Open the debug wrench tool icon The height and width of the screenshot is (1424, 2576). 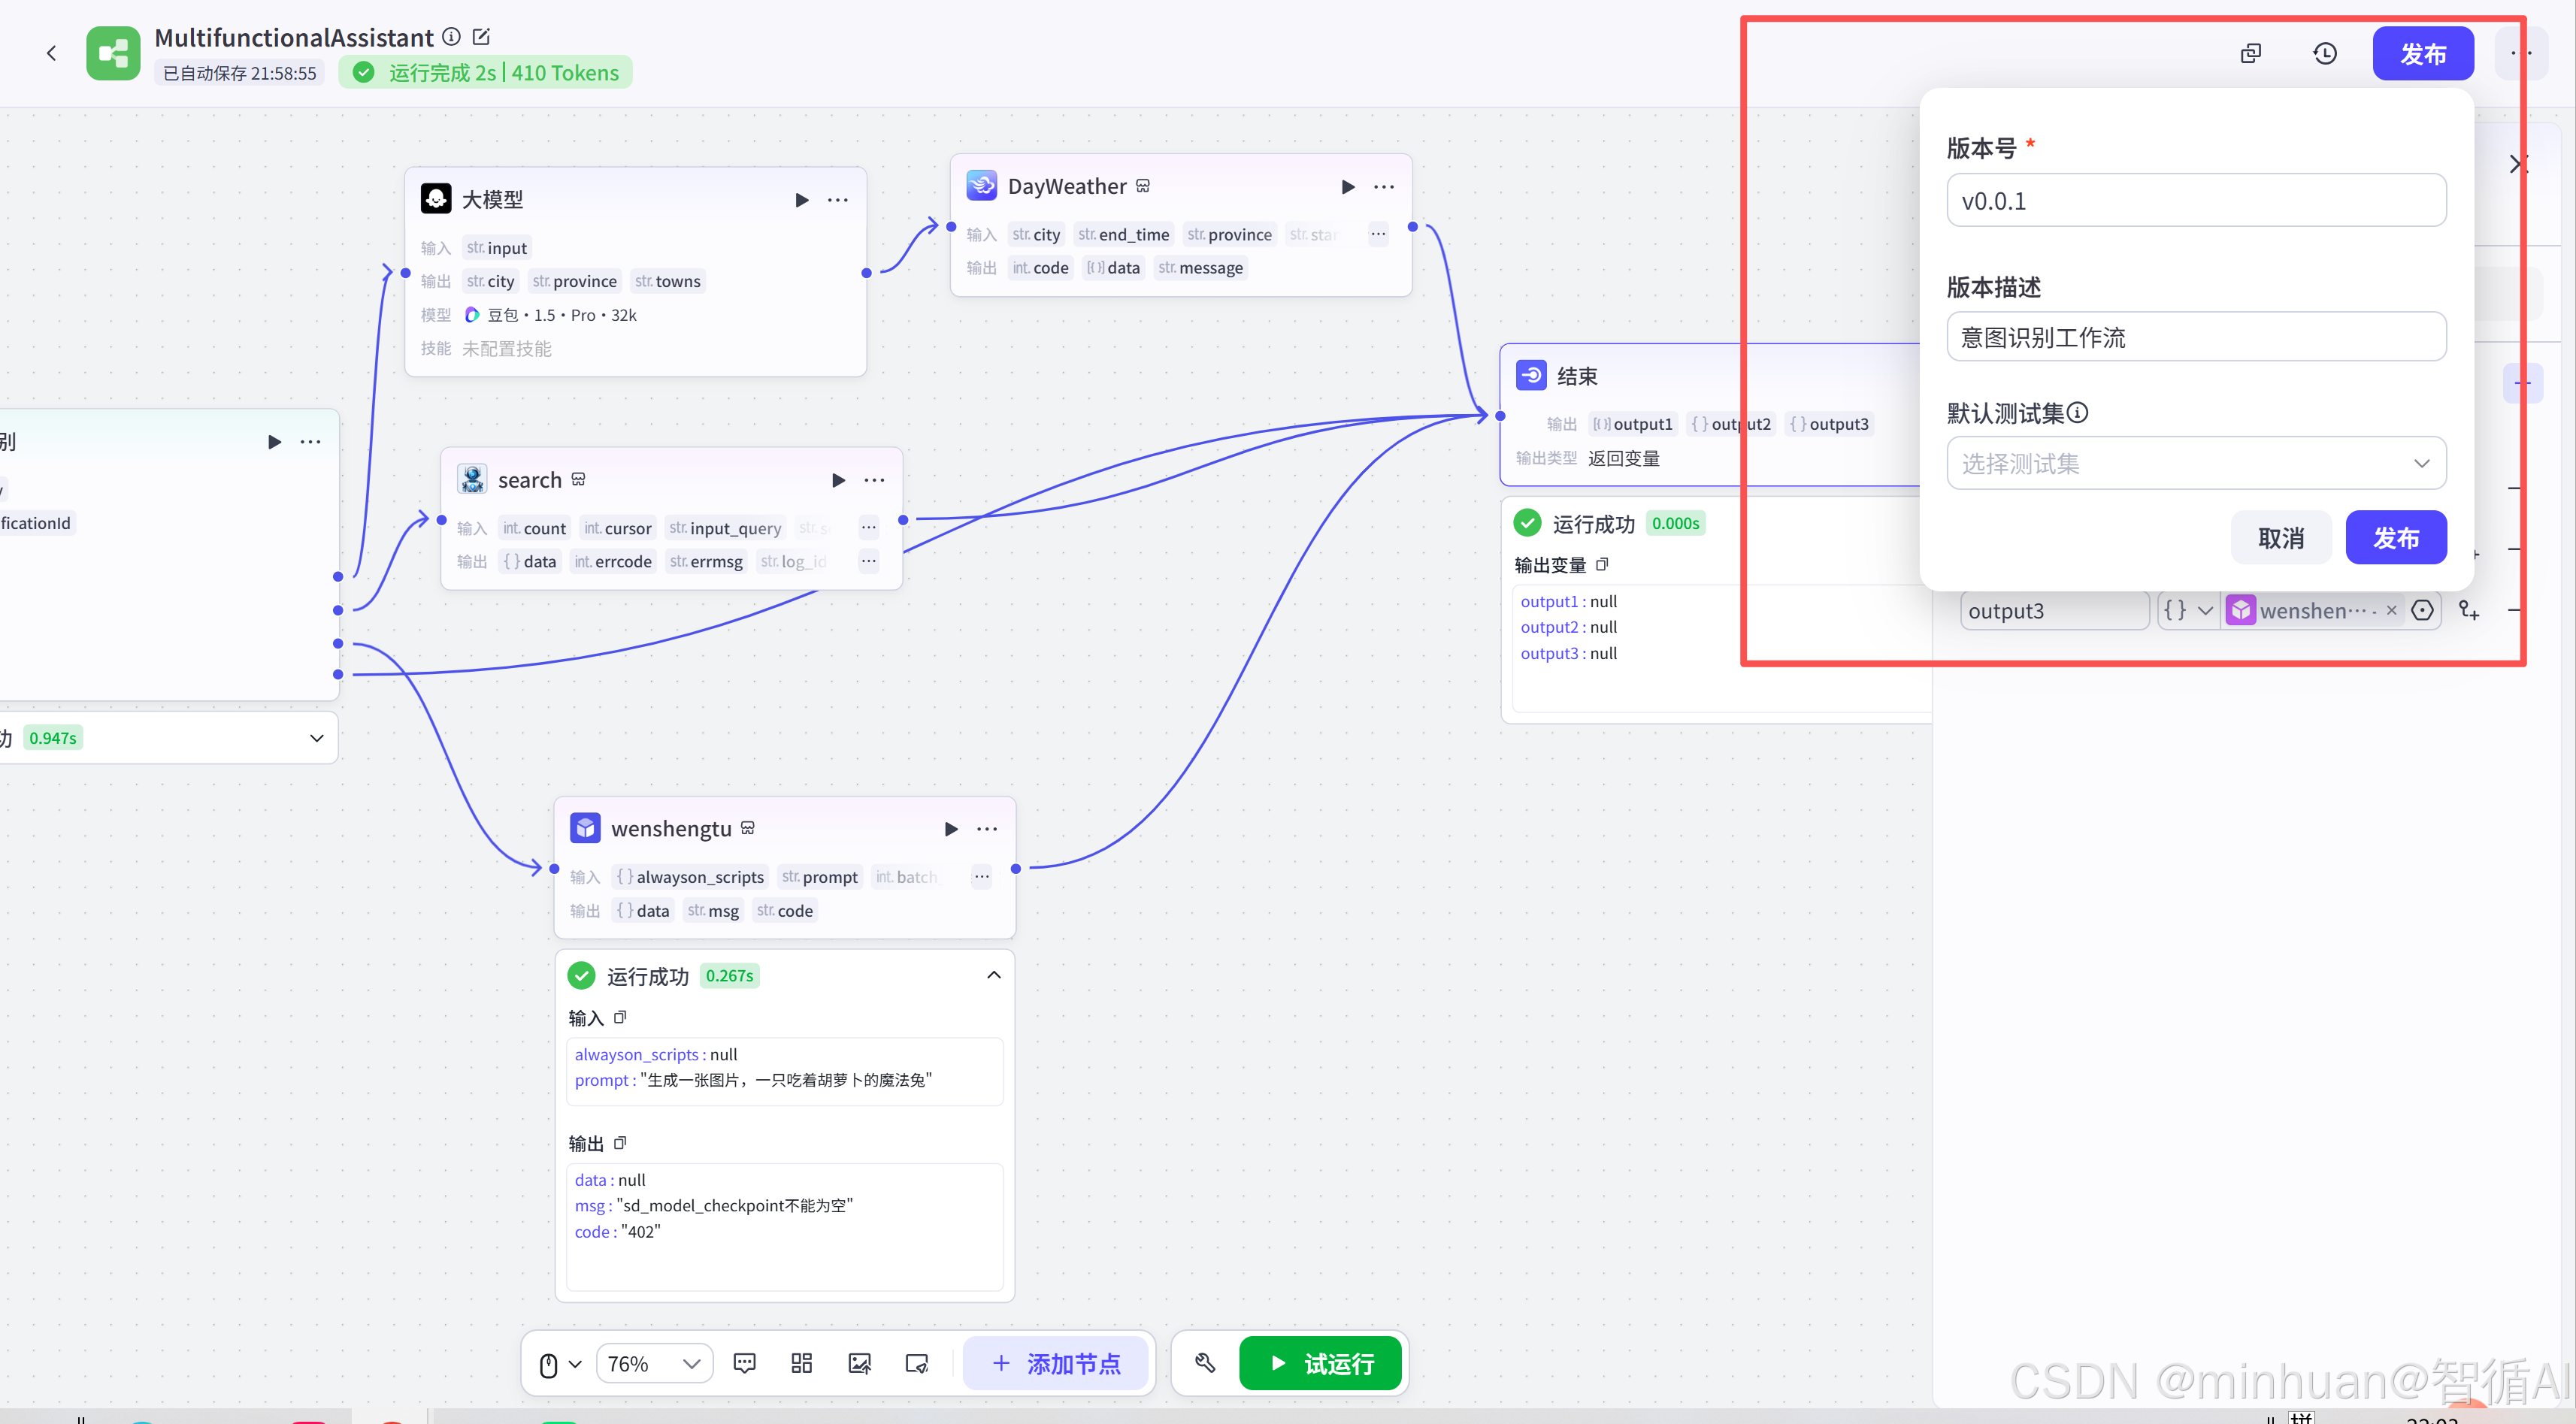(x=1205, y=1363)
